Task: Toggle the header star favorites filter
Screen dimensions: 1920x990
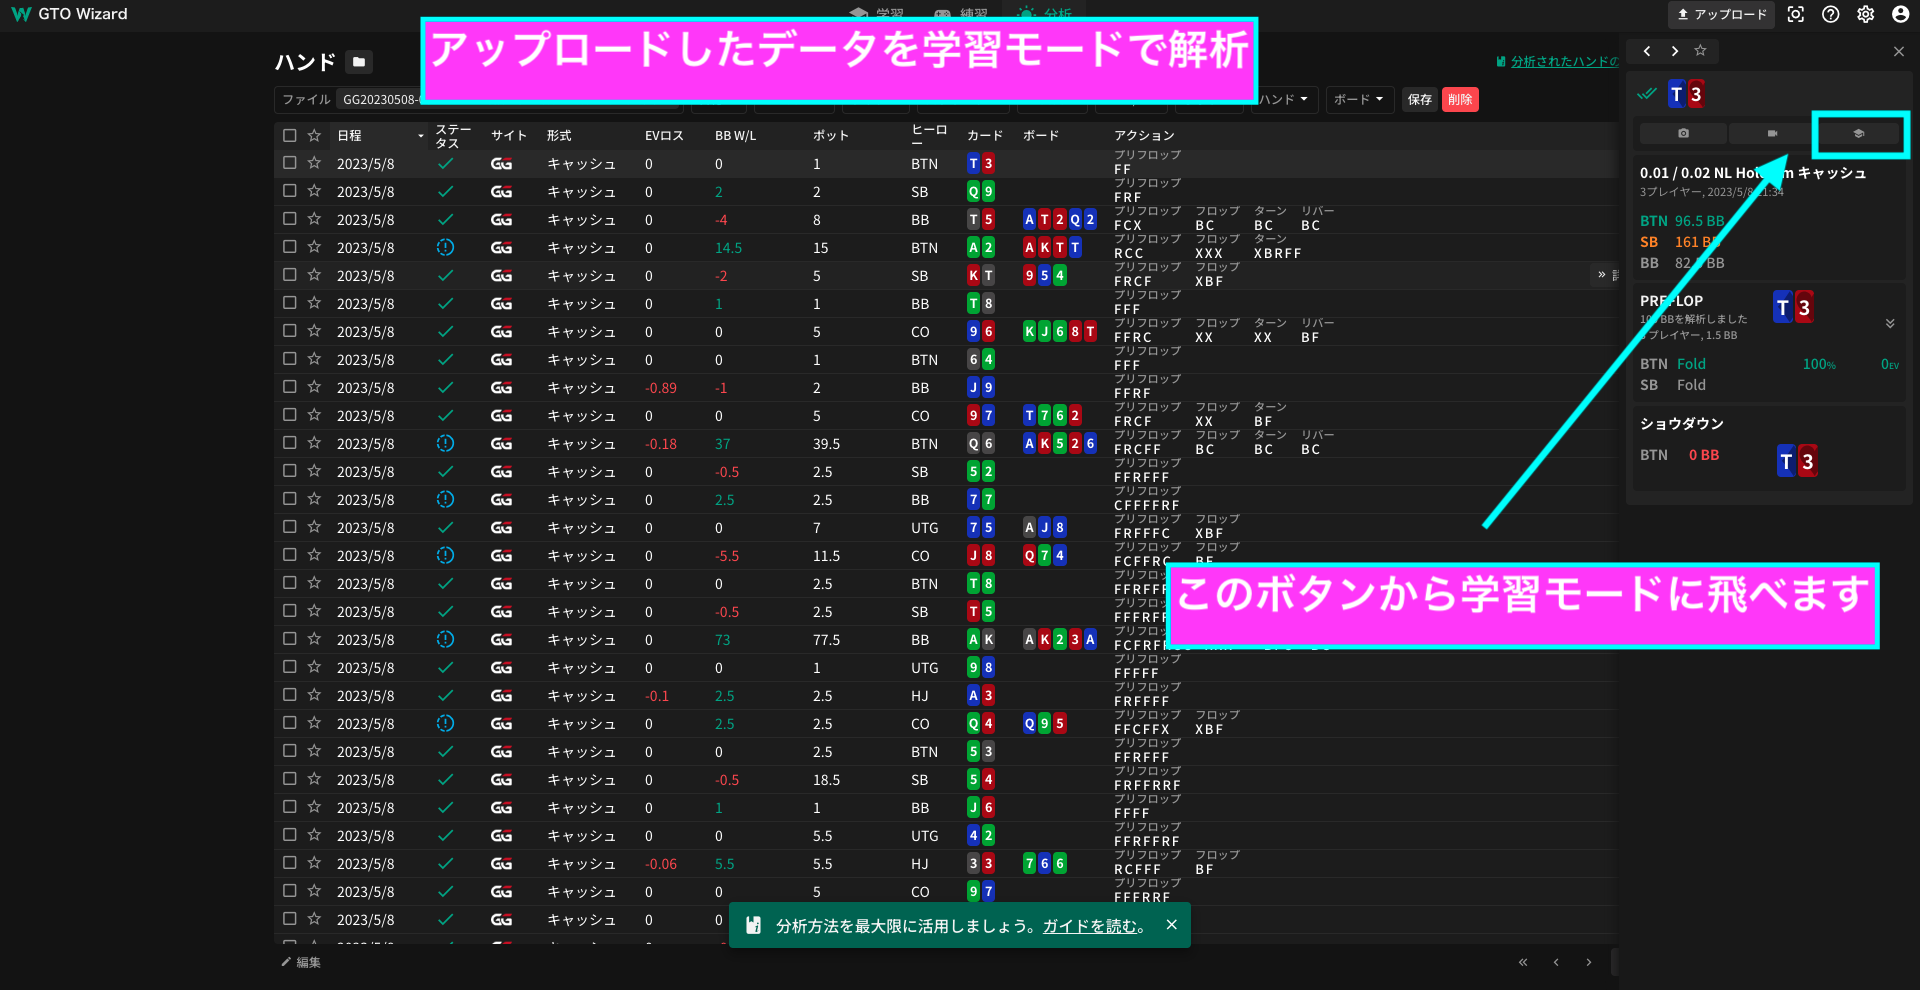Action: [314, 135]
